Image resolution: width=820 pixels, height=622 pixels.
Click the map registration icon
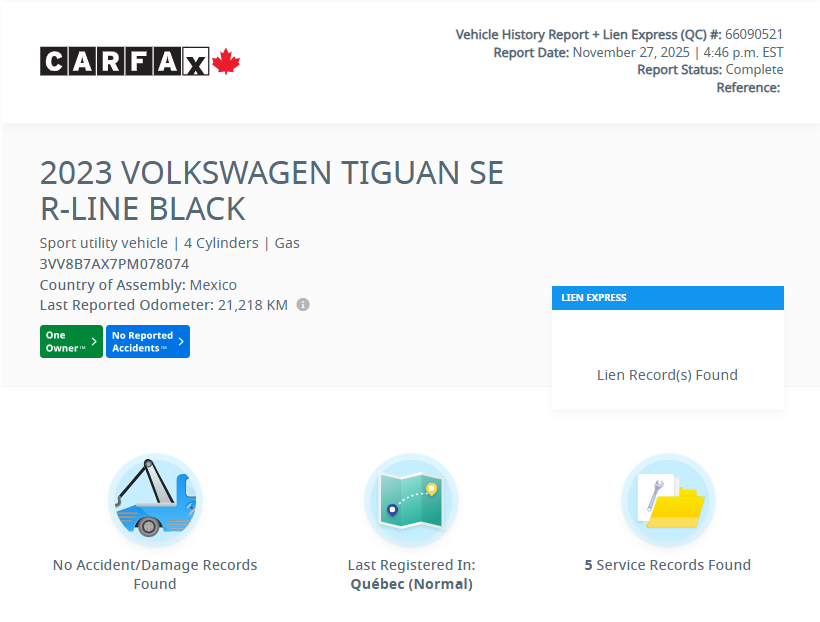pos(411,500)
